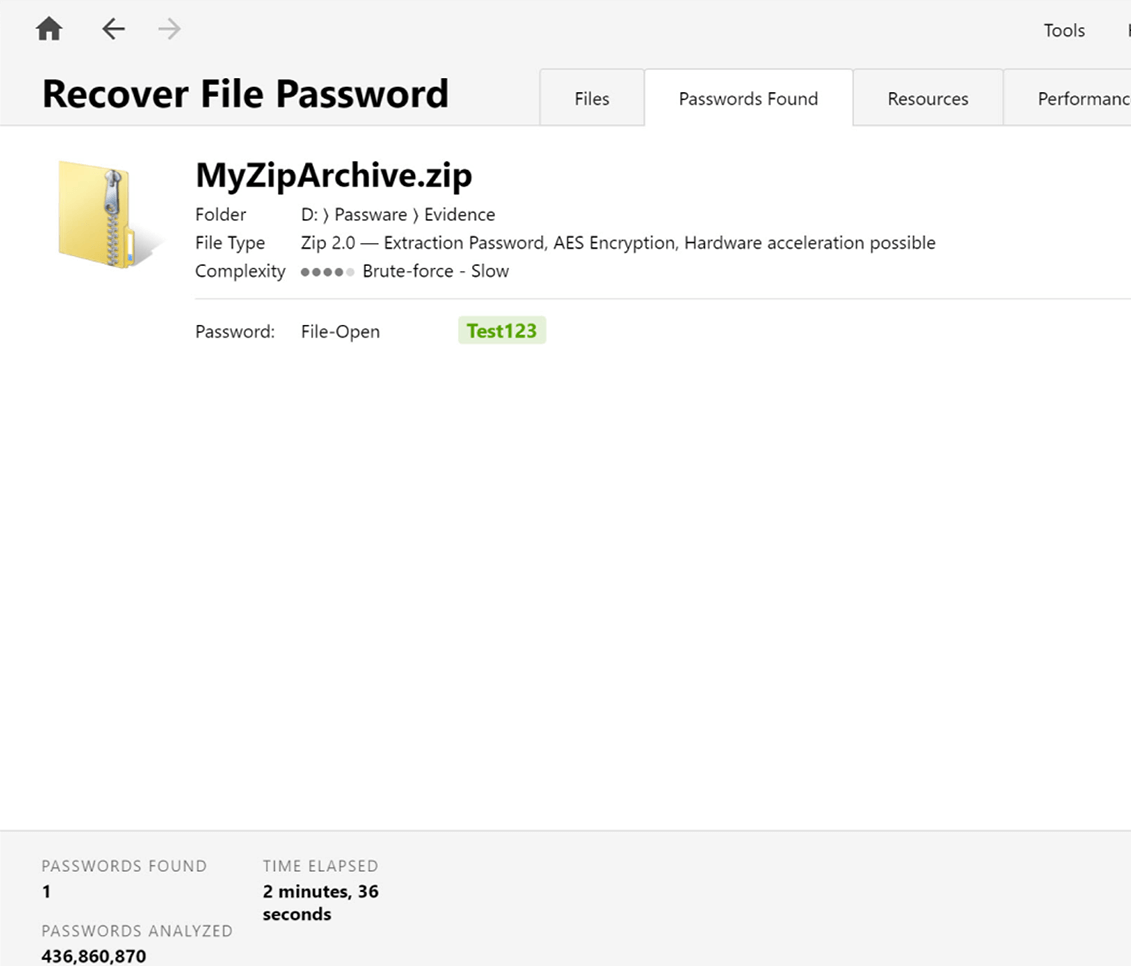
Task: Click the back arrow
Action: (113, 29)
